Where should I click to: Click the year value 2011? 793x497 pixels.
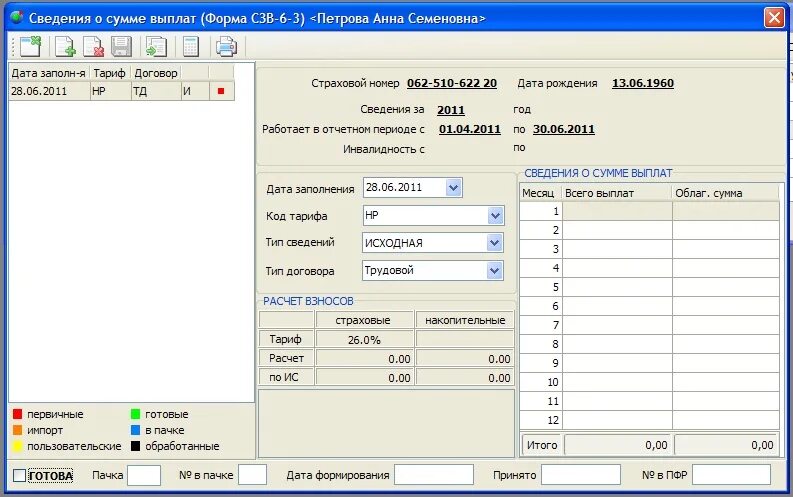[451, 110]
